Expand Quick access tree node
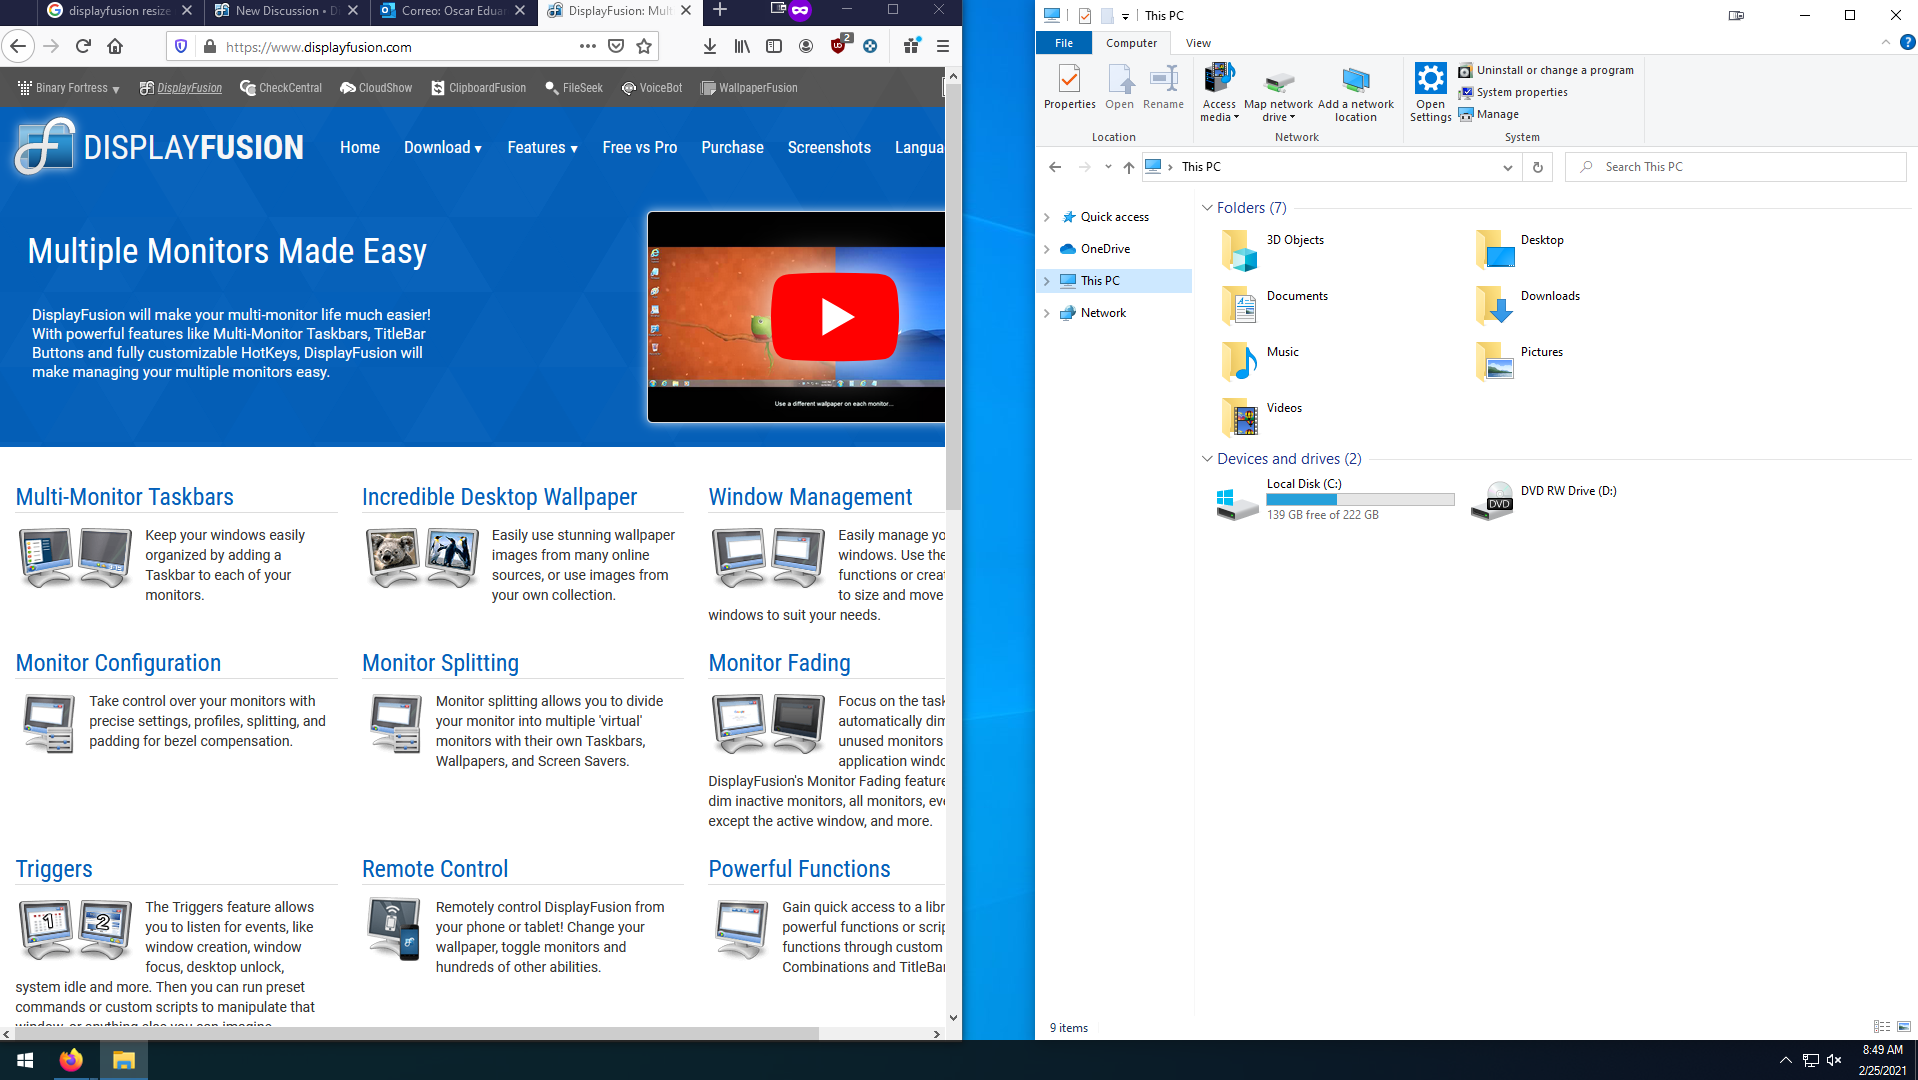The image size is (1918, 1080). (1047, 217)
